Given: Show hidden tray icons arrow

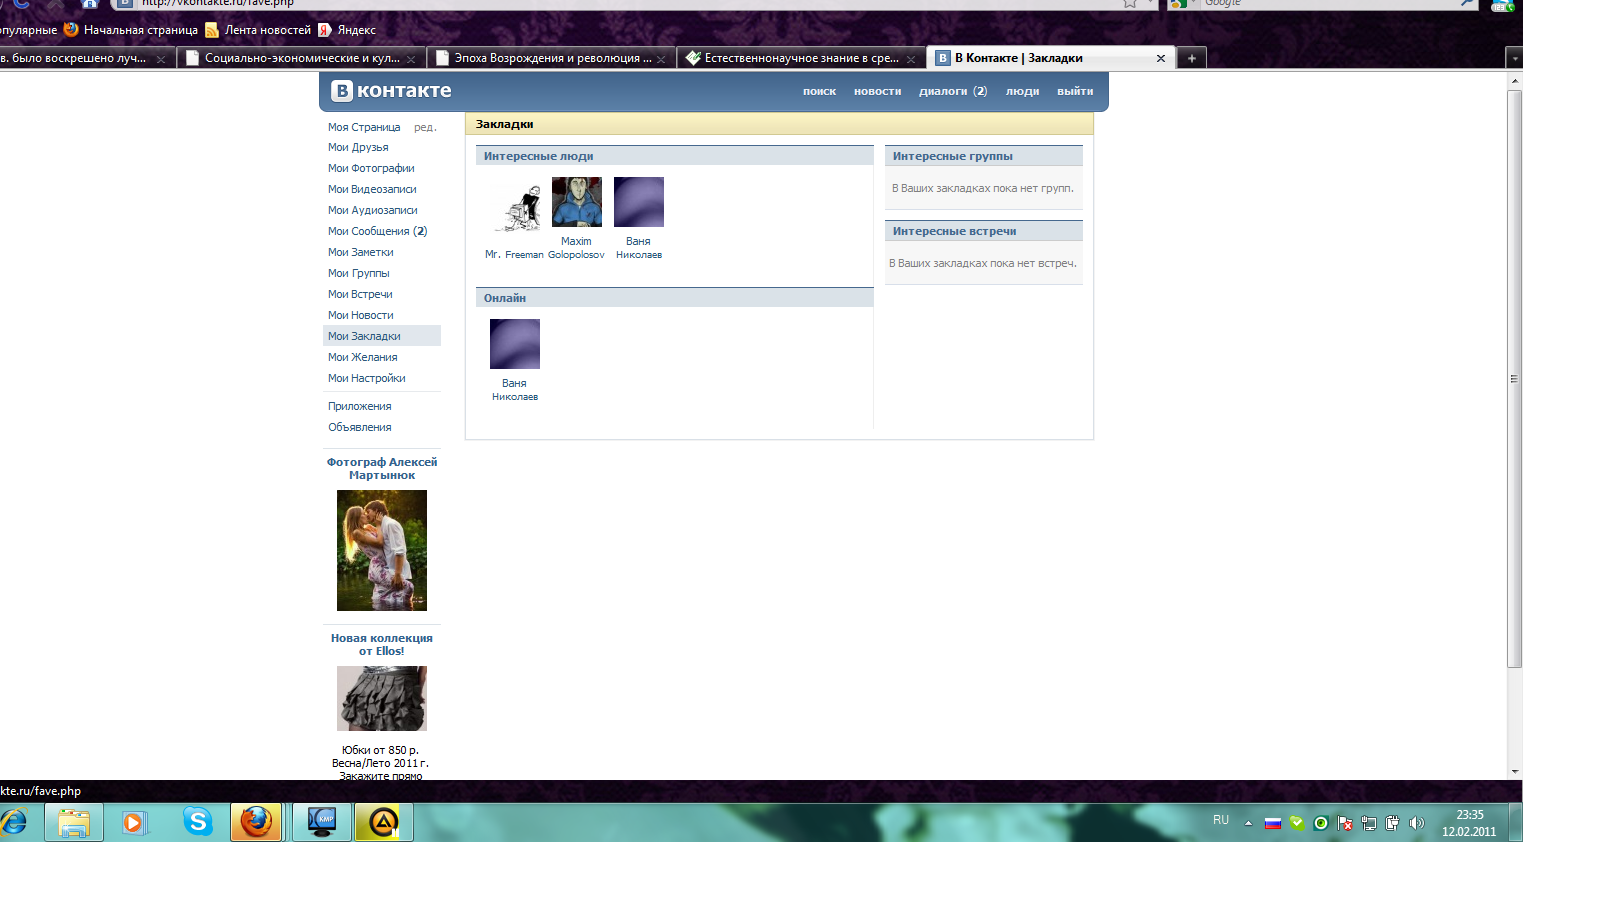Looking at the screenshot, I should tap(1248, 823).
